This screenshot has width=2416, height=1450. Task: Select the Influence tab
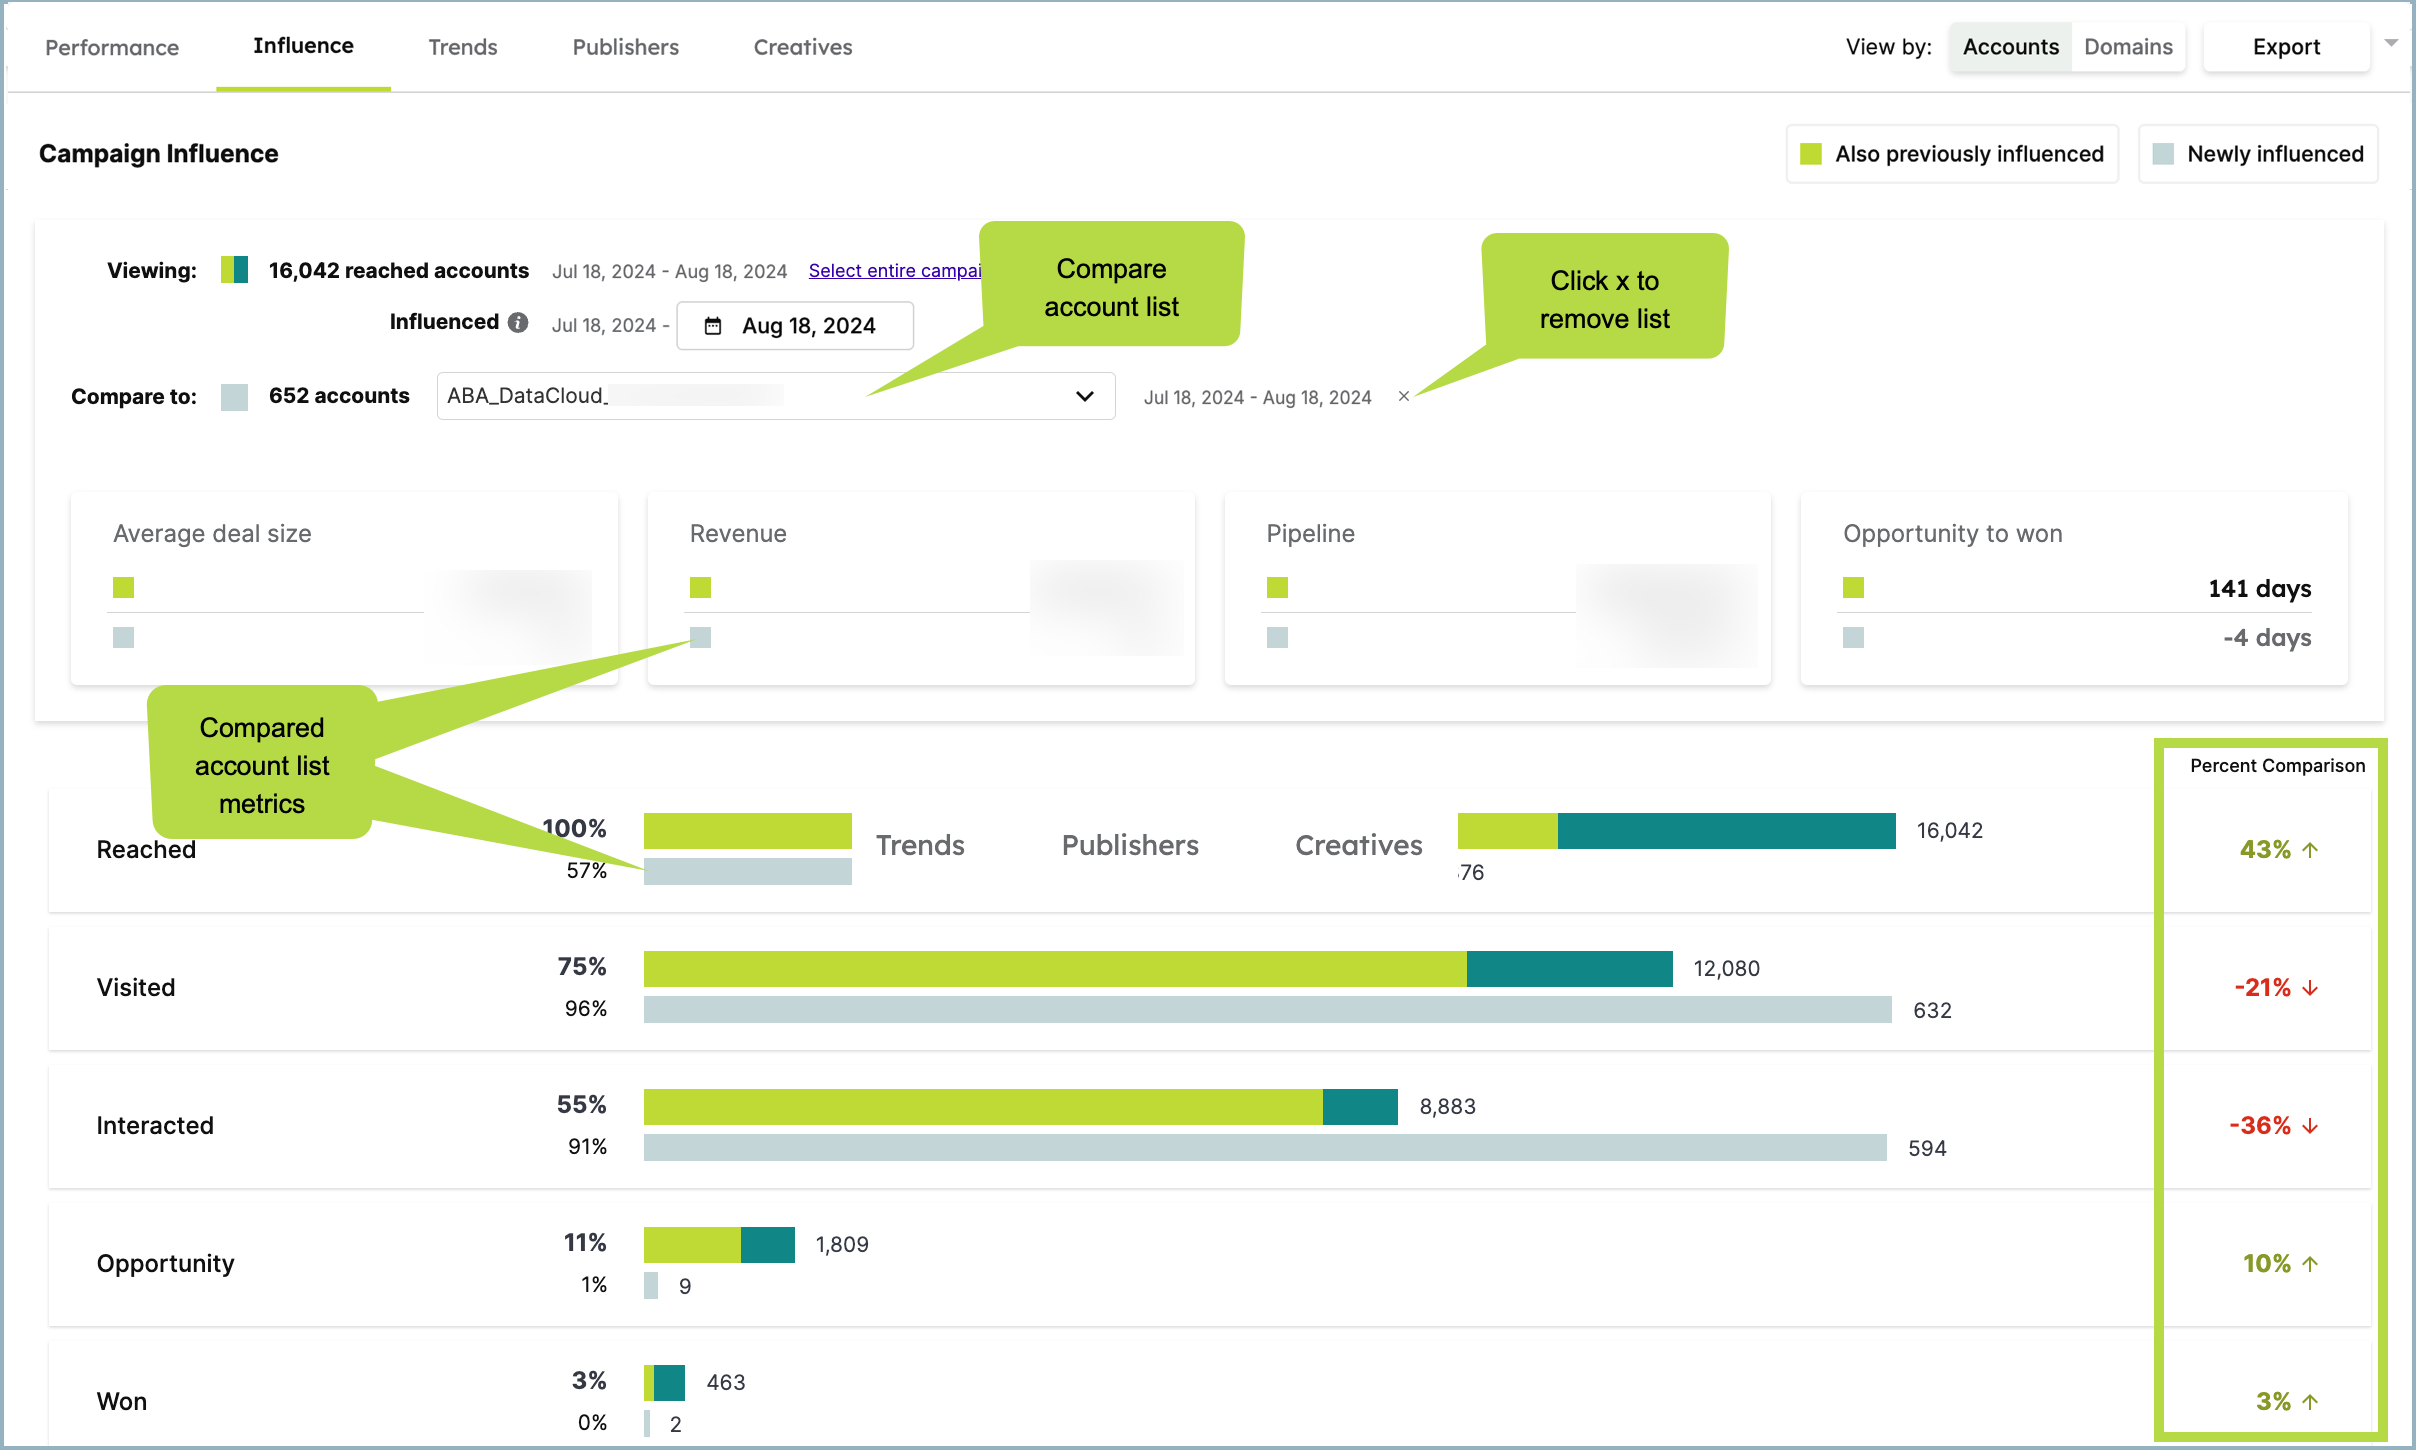point(303,46)
